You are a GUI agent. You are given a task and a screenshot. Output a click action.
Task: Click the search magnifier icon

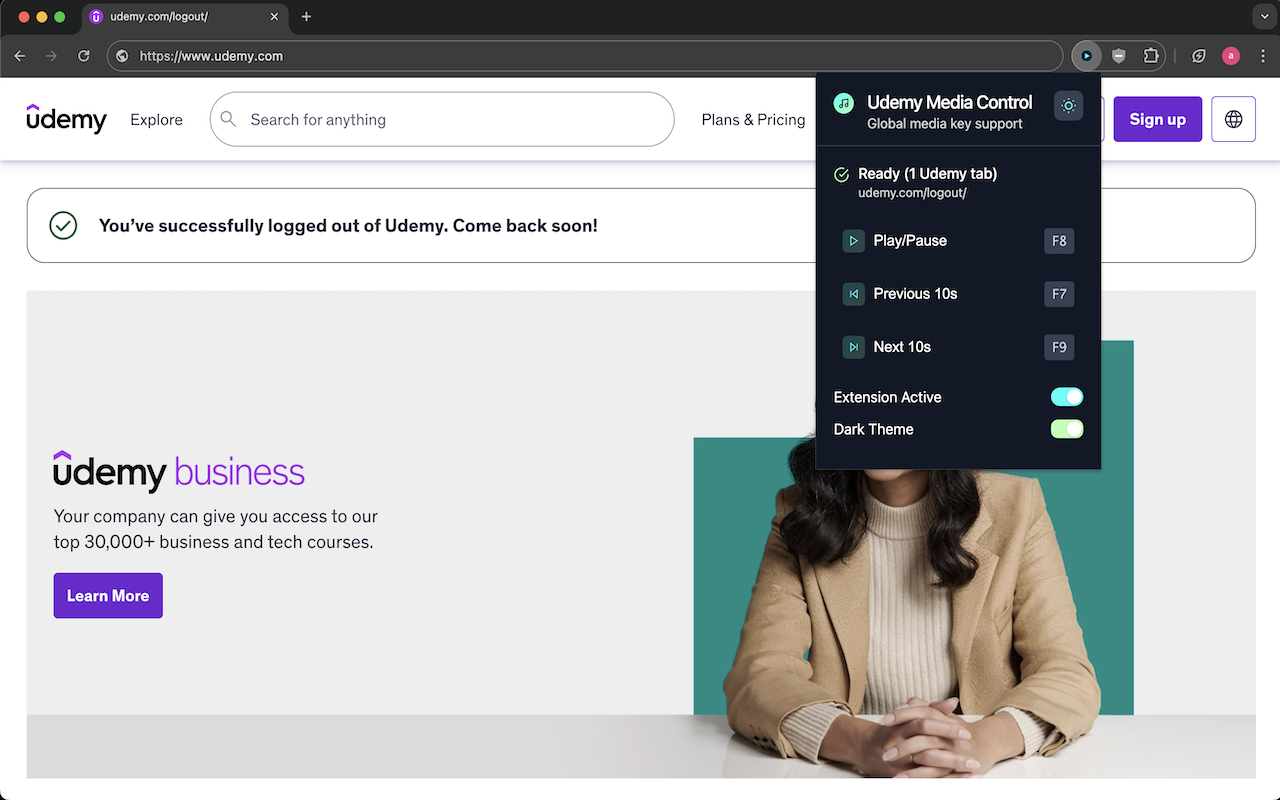229,119
